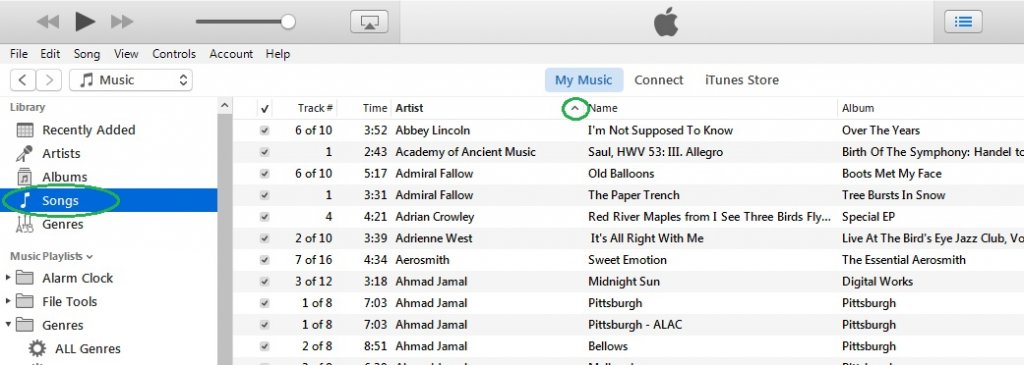Open the Up Next list icon

[x=963, y=22]
